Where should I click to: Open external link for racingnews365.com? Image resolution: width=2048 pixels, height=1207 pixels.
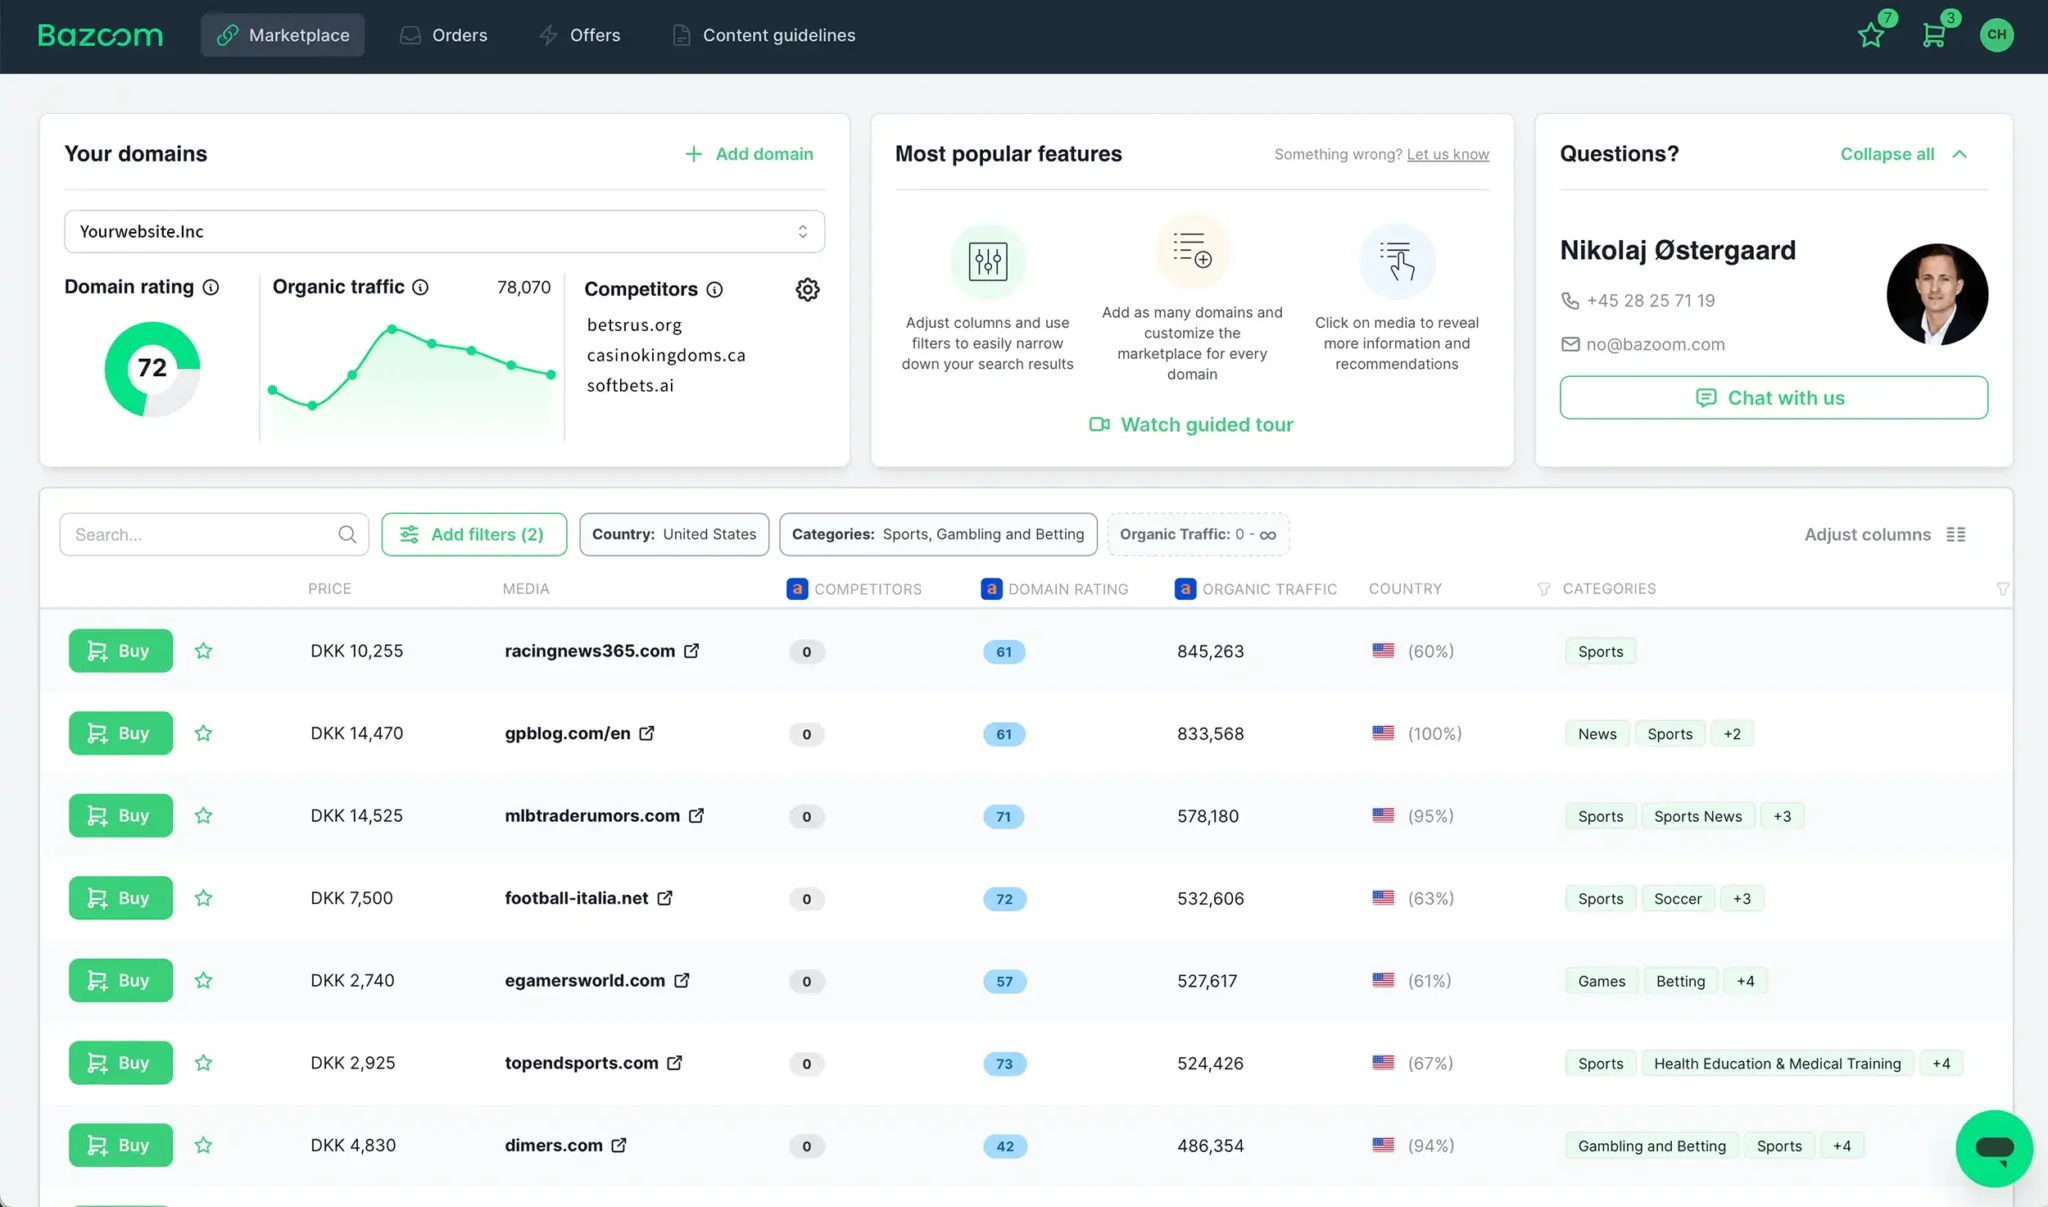point(691,651)
